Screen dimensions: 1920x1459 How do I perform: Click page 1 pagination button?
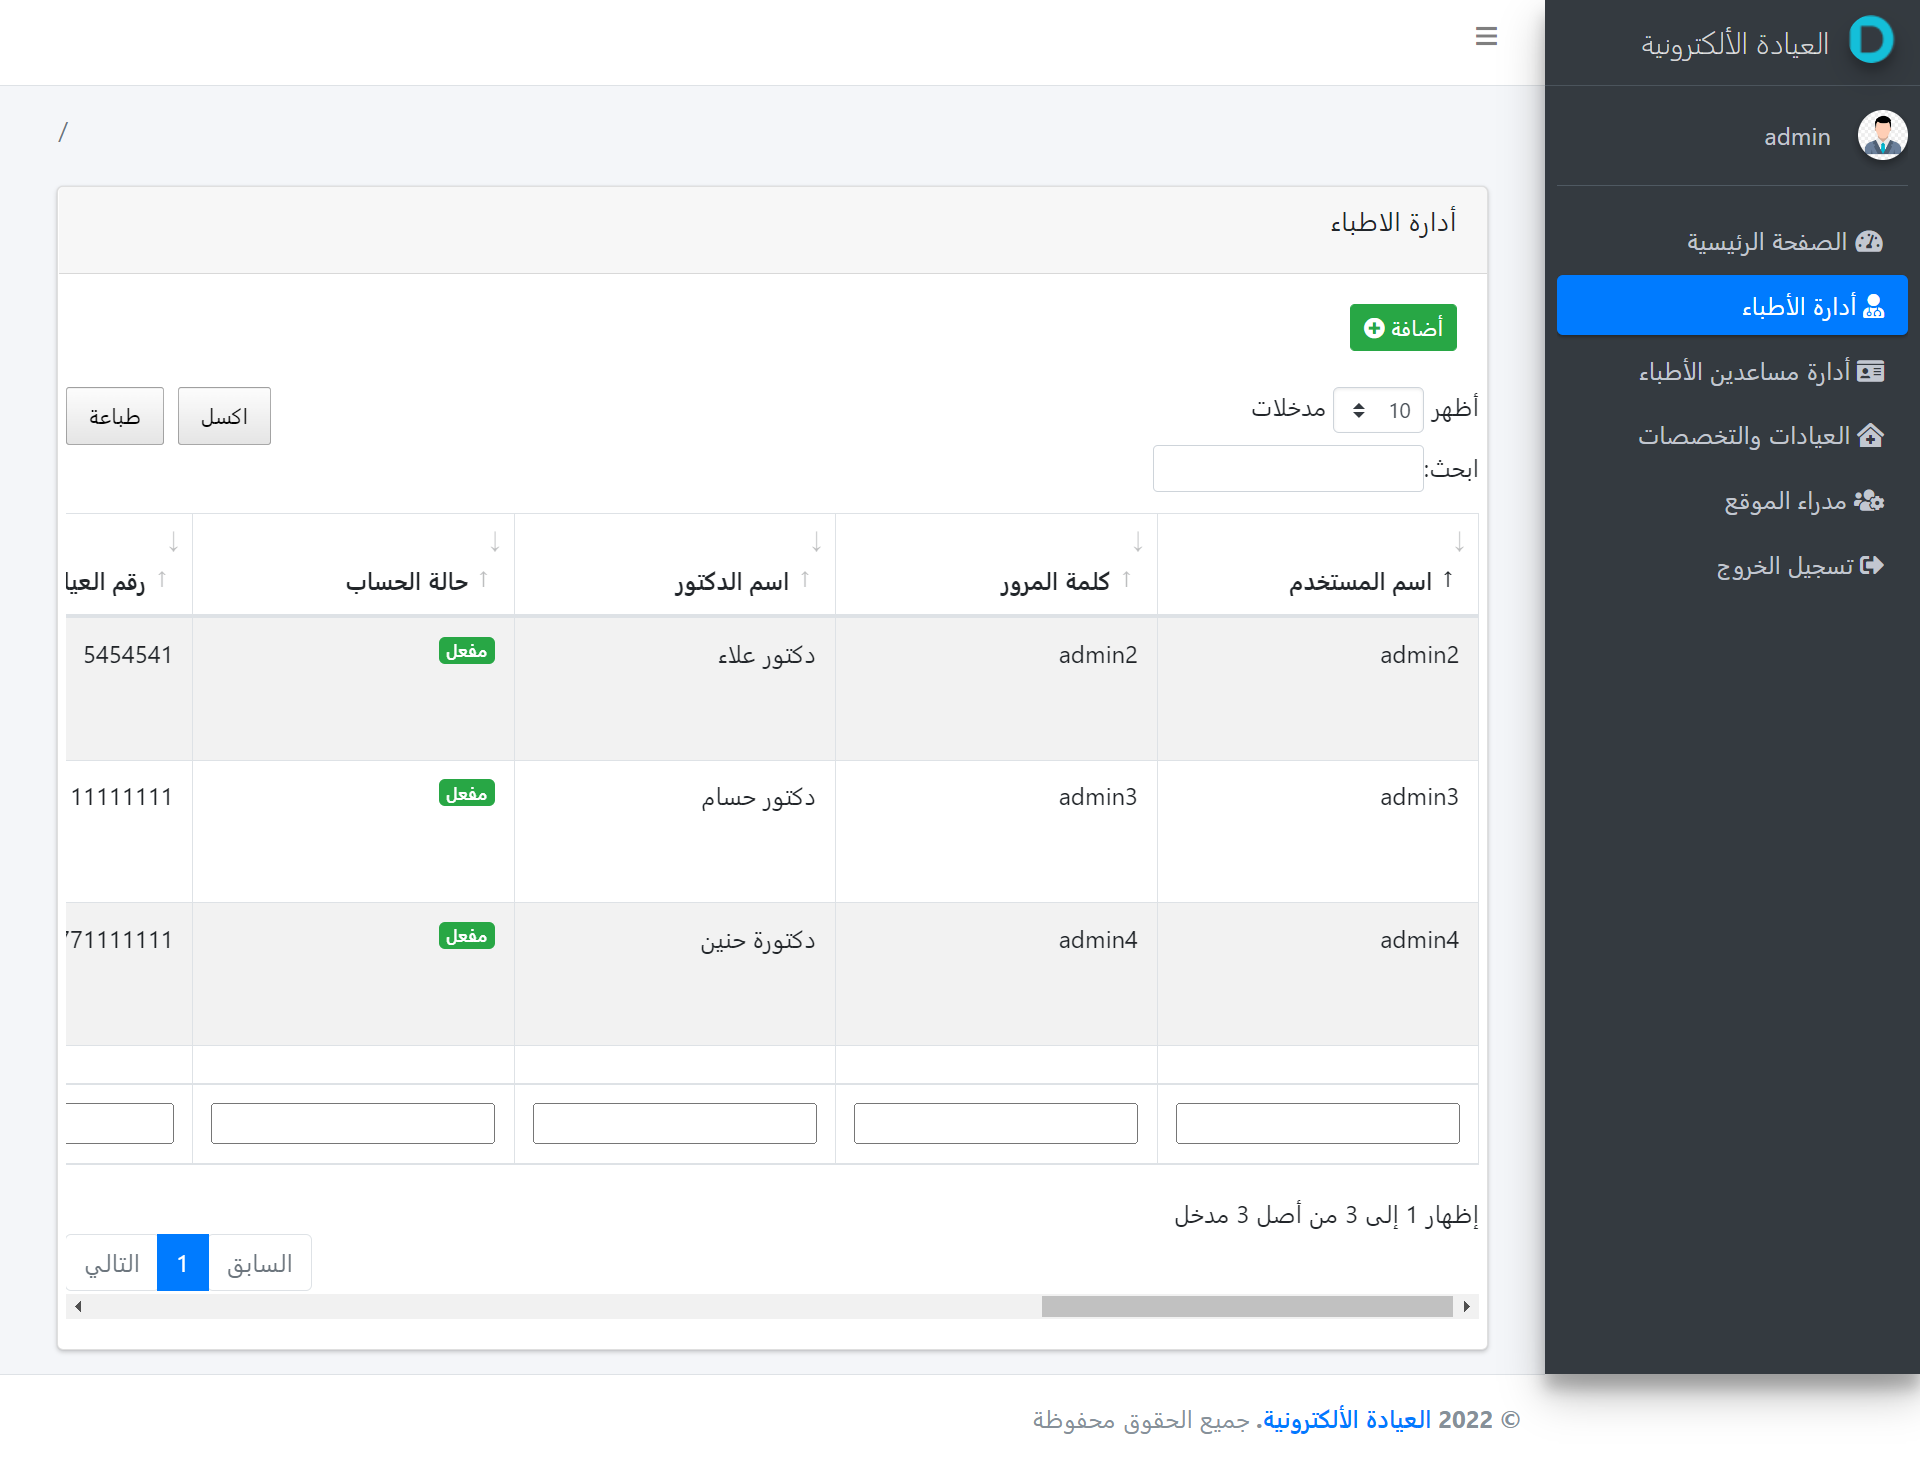[x=183, y=1263]
